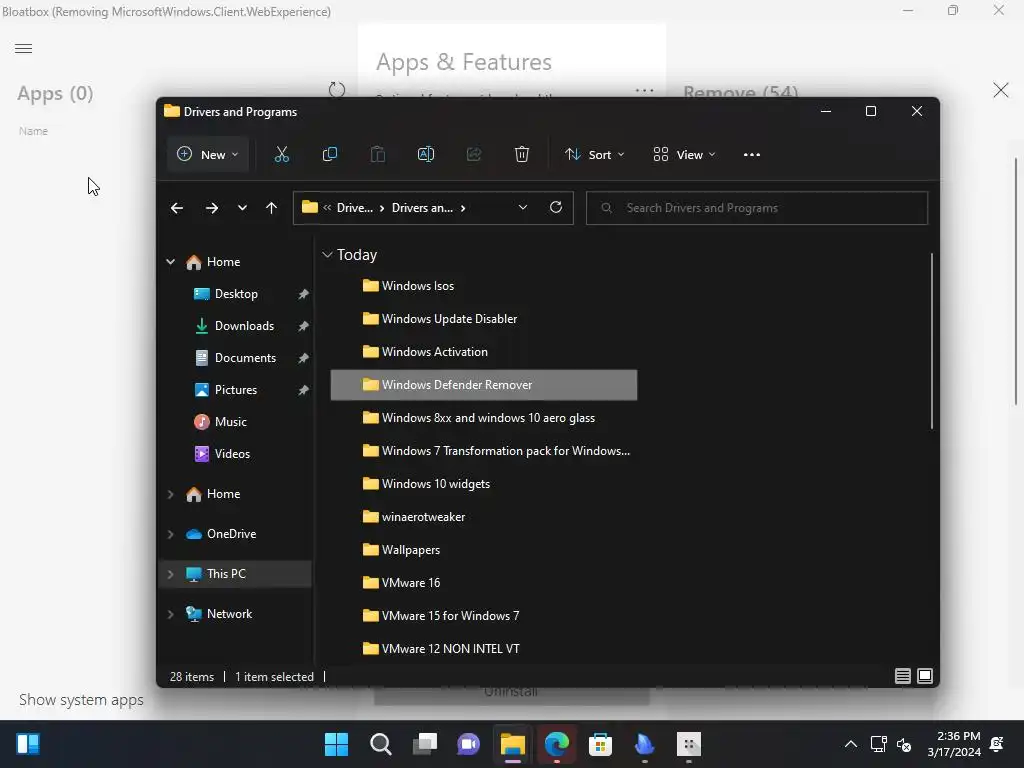The width and height of the screenshot is (1024, 768).
Task: Click the Copy icon in Explorer toolbar
Action: 330,155
